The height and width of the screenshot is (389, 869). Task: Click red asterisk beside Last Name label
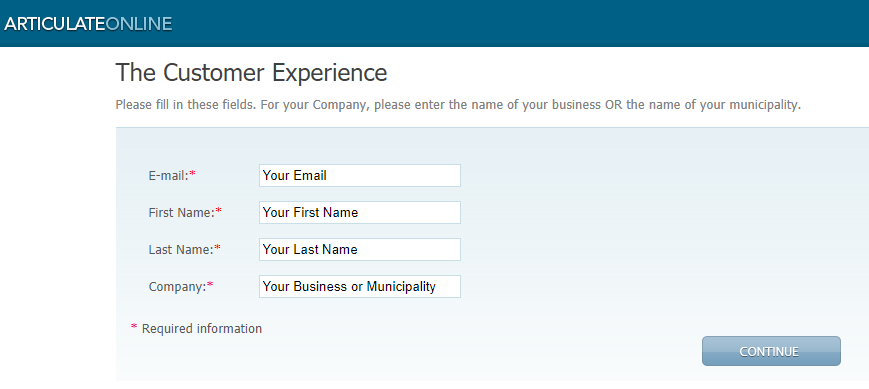(x=217, y=248)
